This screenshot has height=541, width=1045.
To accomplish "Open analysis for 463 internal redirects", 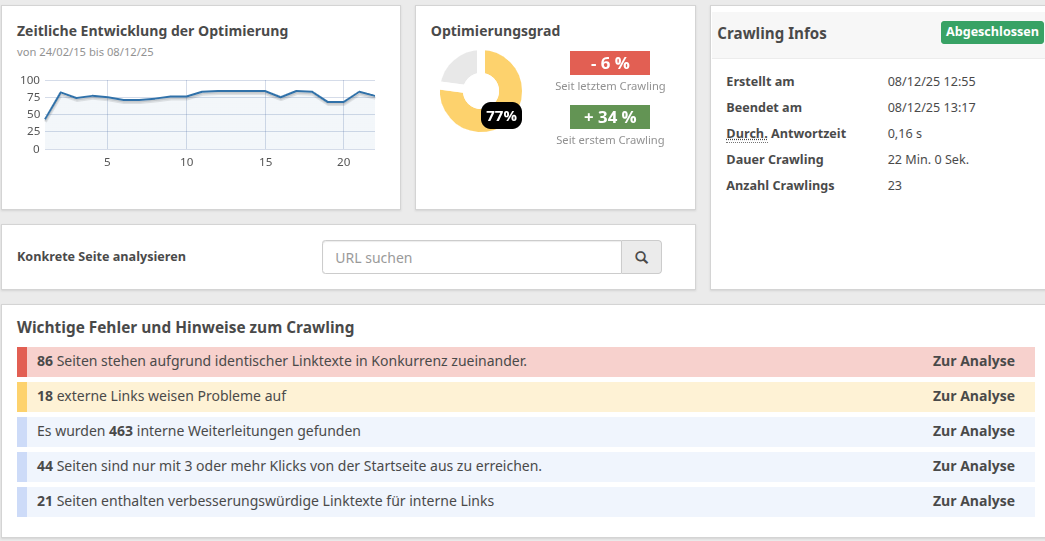I will (x=973, y=431).
